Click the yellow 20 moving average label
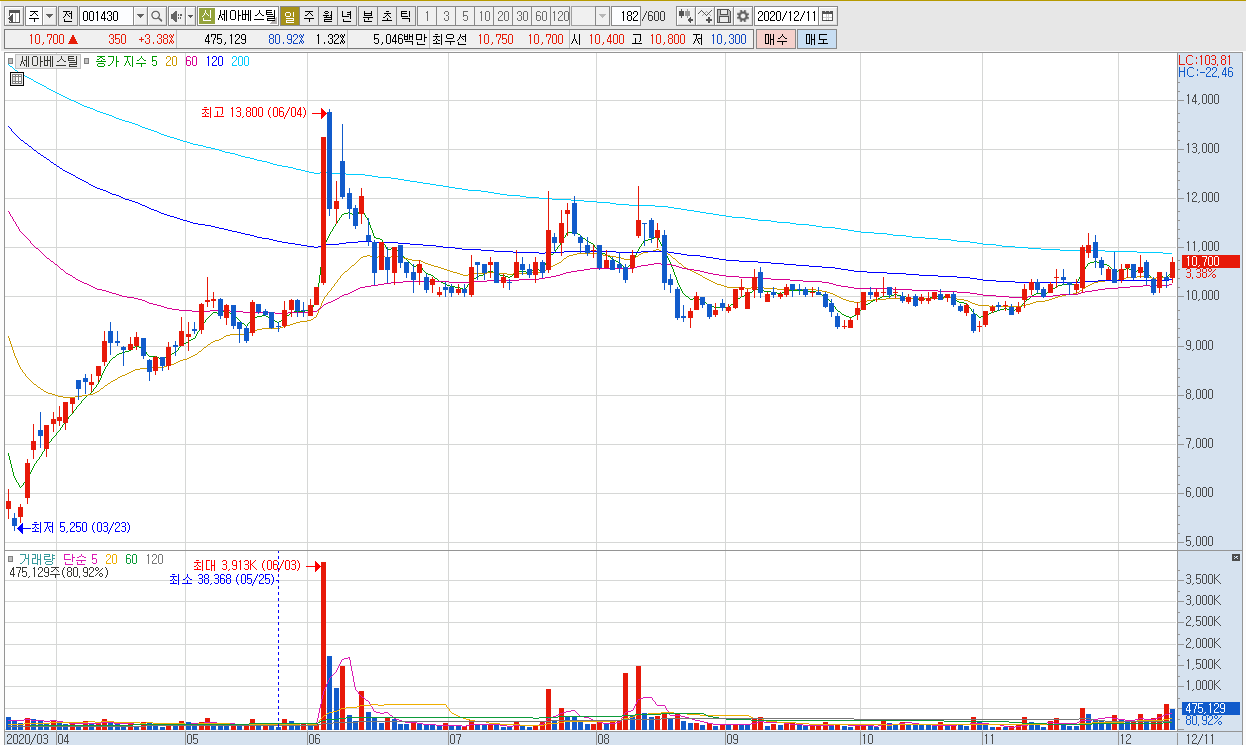The width and height of the screenshot is (1246, 745). 172,62
